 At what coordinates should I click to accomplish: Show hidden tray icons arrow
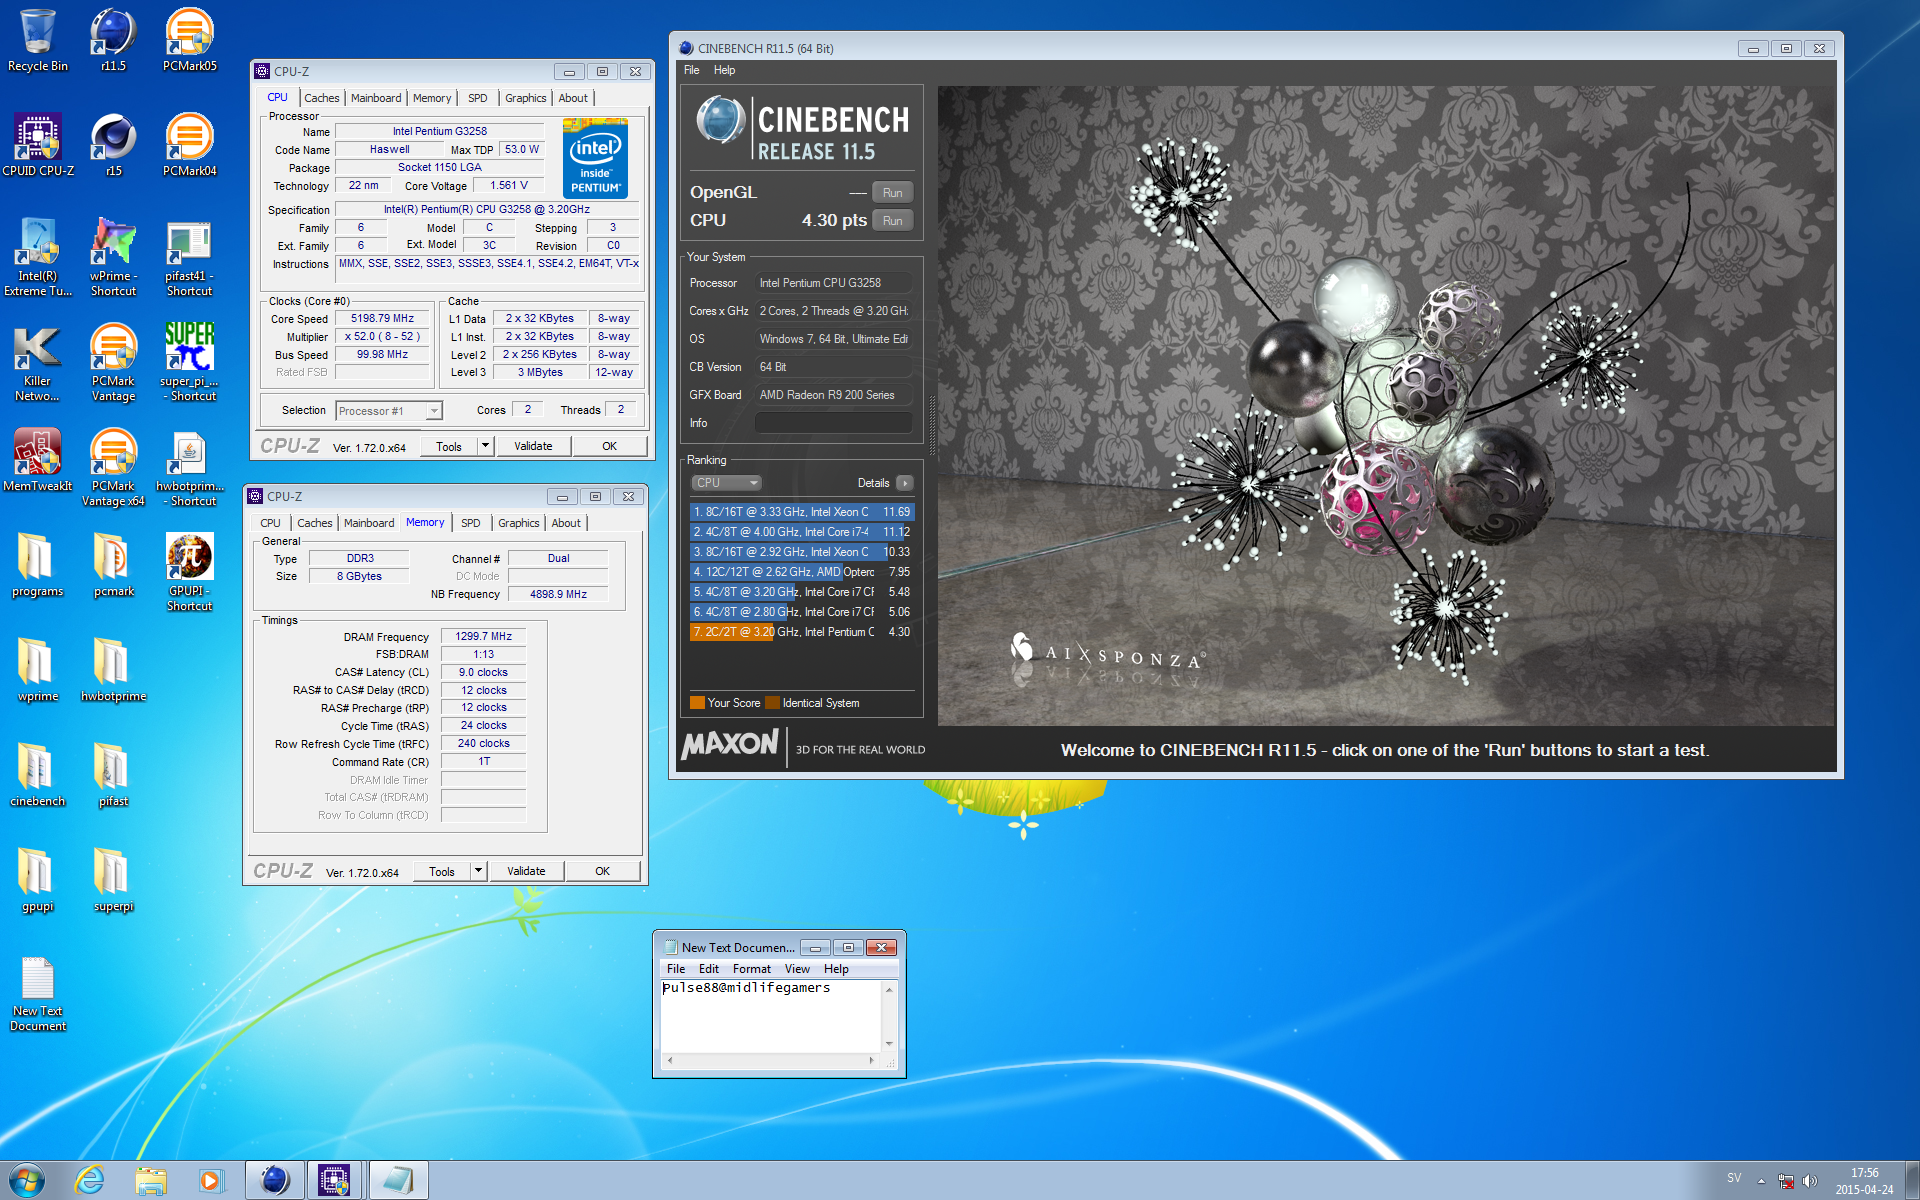tap(1761, 1181)
